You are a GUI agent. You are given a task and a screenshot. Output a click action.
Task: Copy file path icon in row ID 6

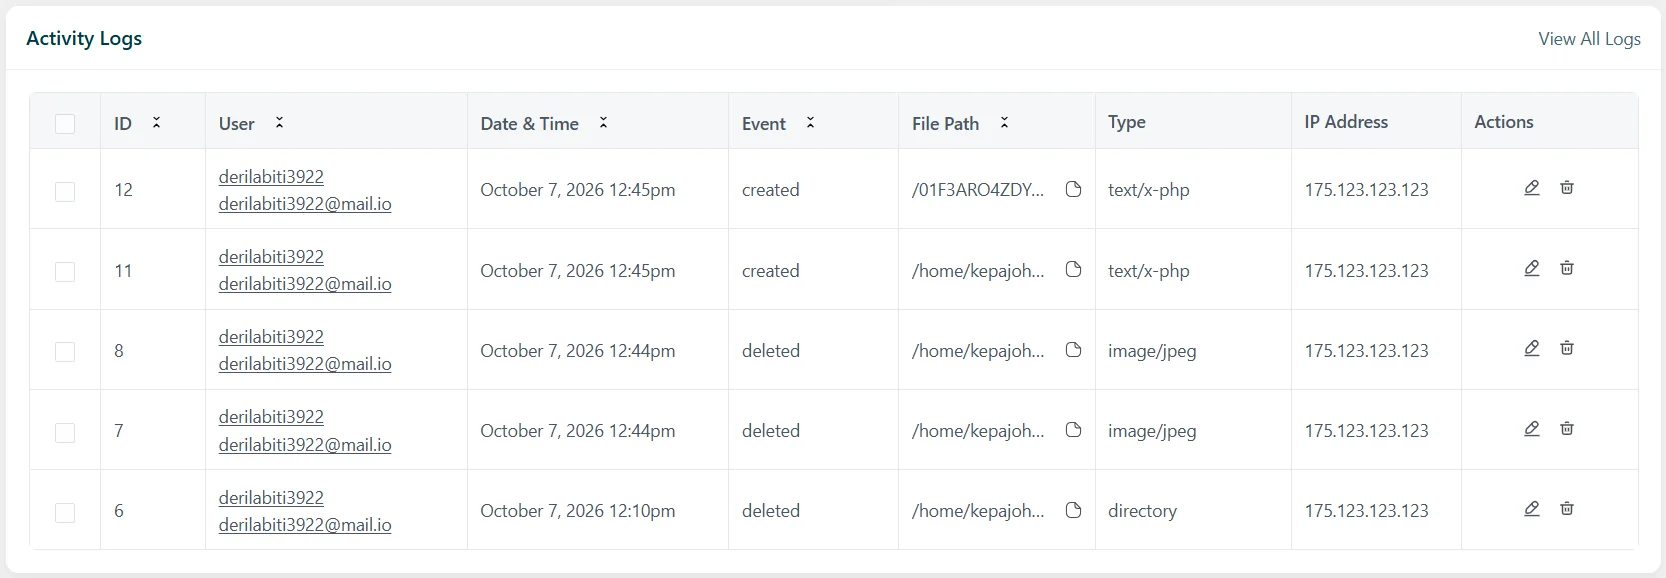(x=1073, y=510)
